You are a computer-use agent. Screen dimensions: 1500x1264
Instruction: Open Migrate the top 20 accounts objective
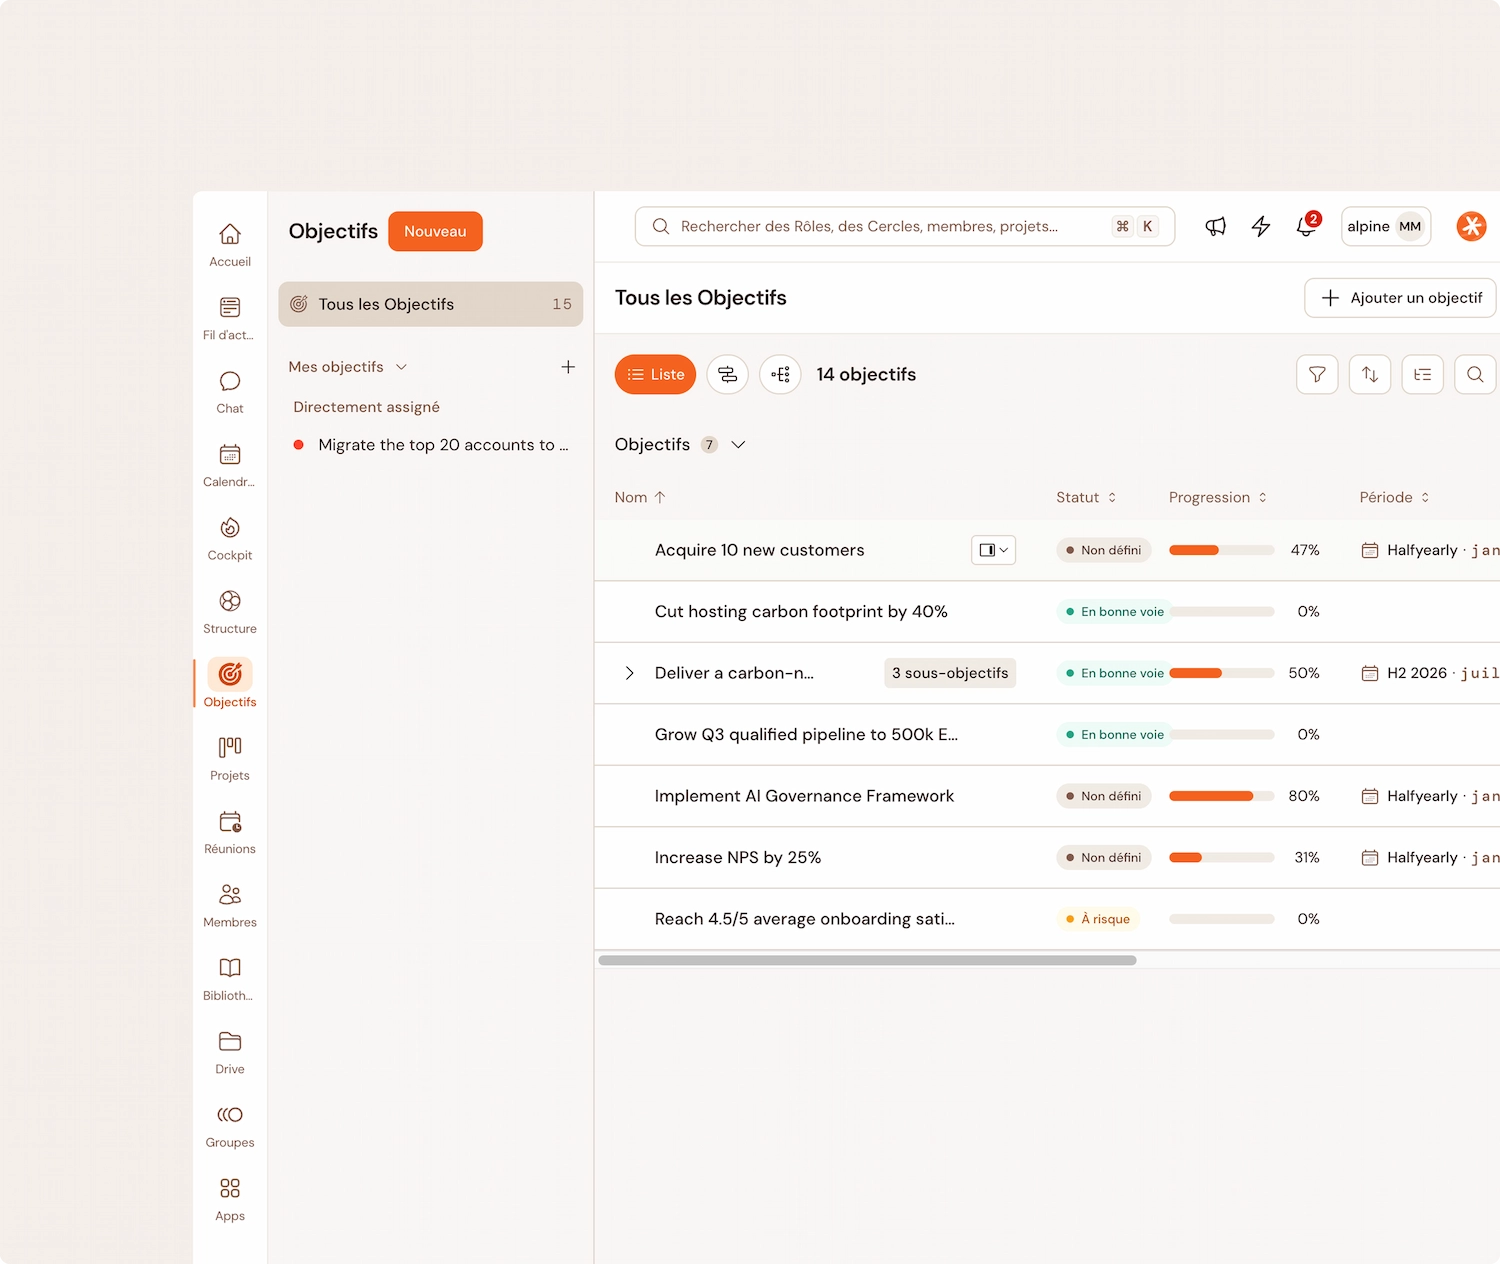coord(431,445)
